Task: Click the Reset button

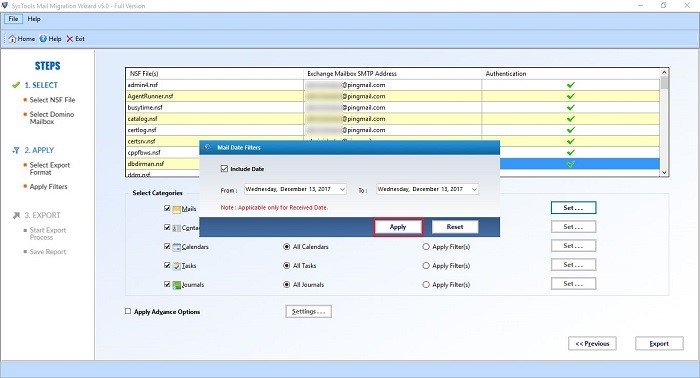Action: pos(455,227)
